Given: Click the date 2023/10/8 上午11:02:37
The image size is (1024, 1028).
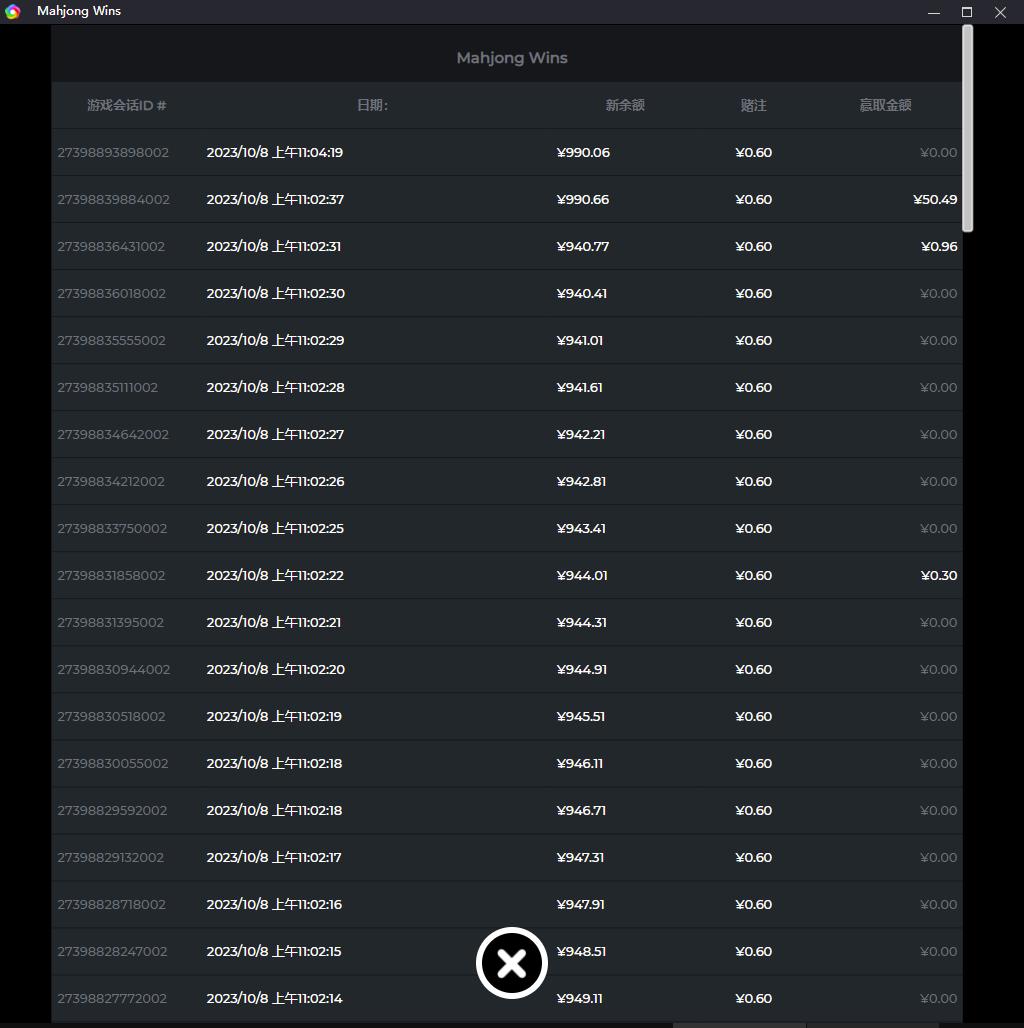Looking at the screenshot, I should [275, 199].
